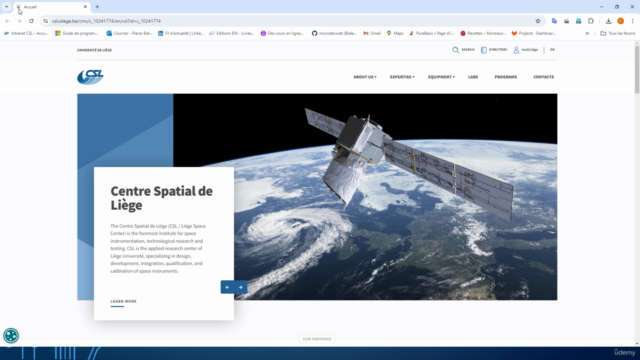Open the Chrome profile avatar
This screenshot has height=360, width=640.
coord(620,21)
